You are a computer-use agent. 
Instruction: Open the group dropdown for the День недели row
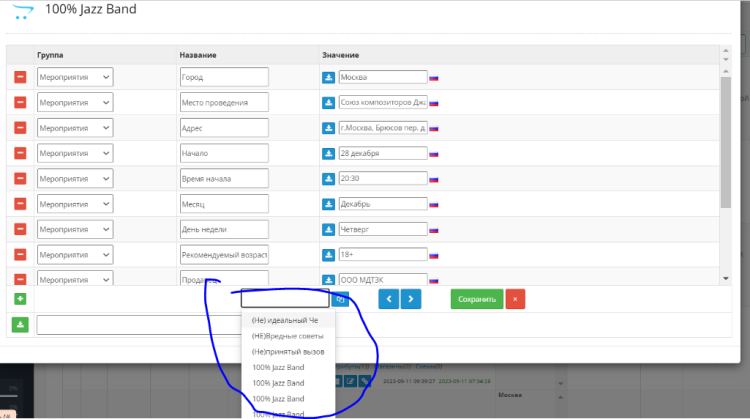(x=75, y=229)
